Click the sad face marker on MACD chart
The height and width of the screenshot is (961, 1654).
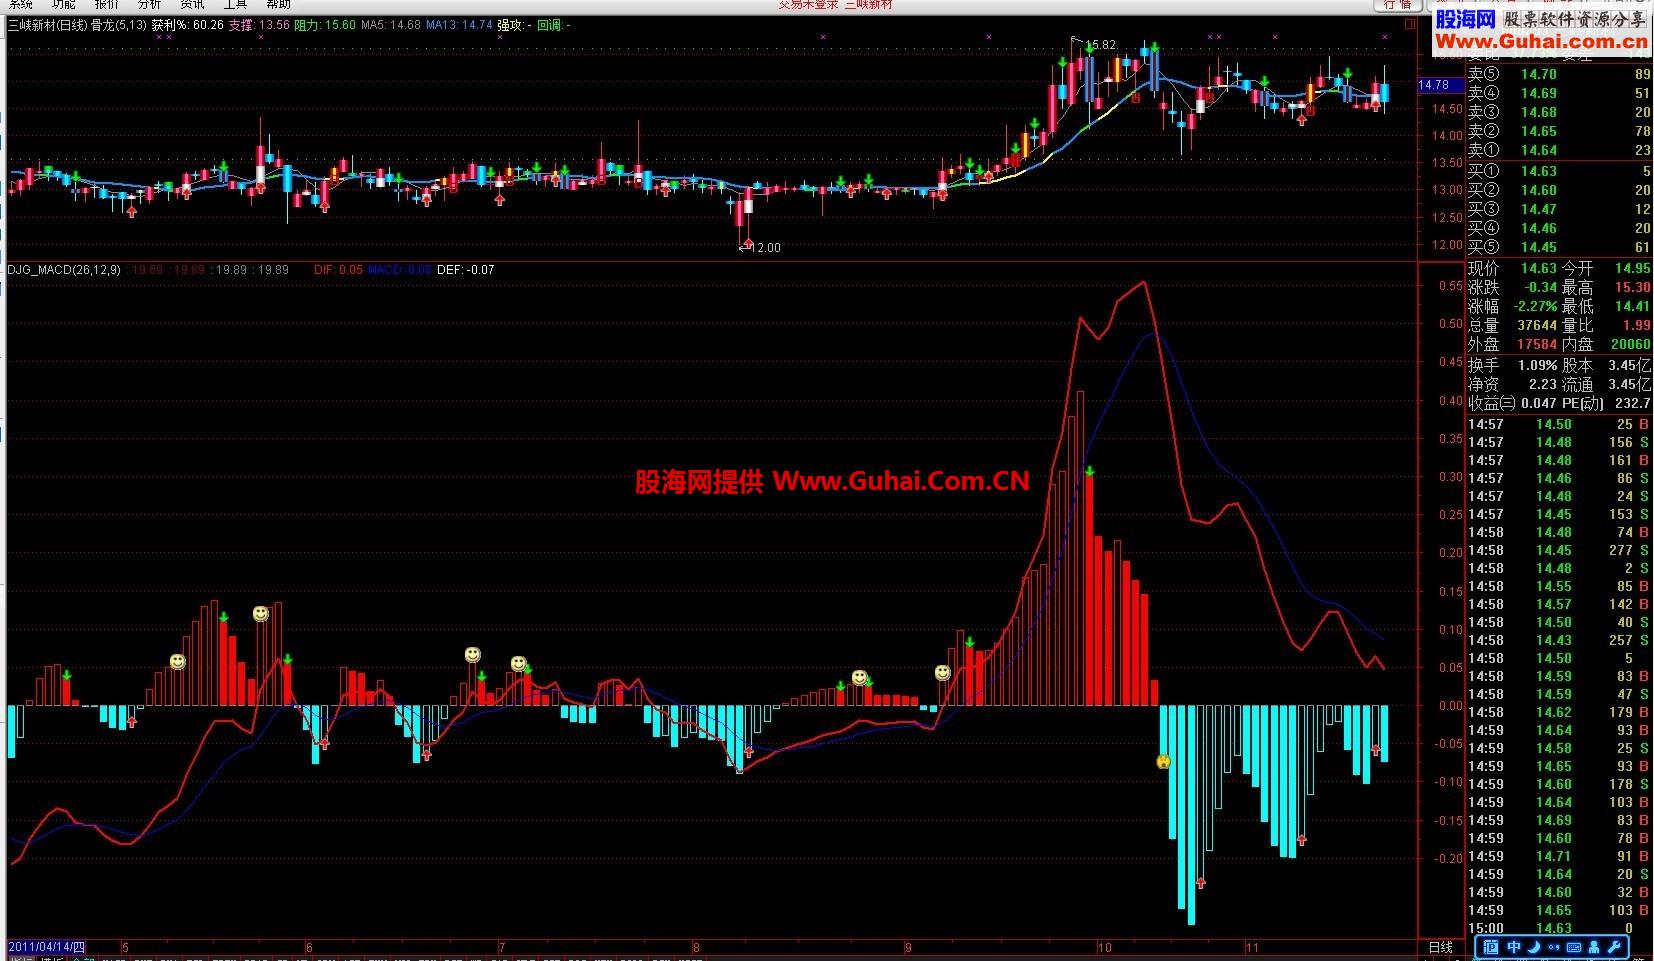click(x=1163, y=761)
